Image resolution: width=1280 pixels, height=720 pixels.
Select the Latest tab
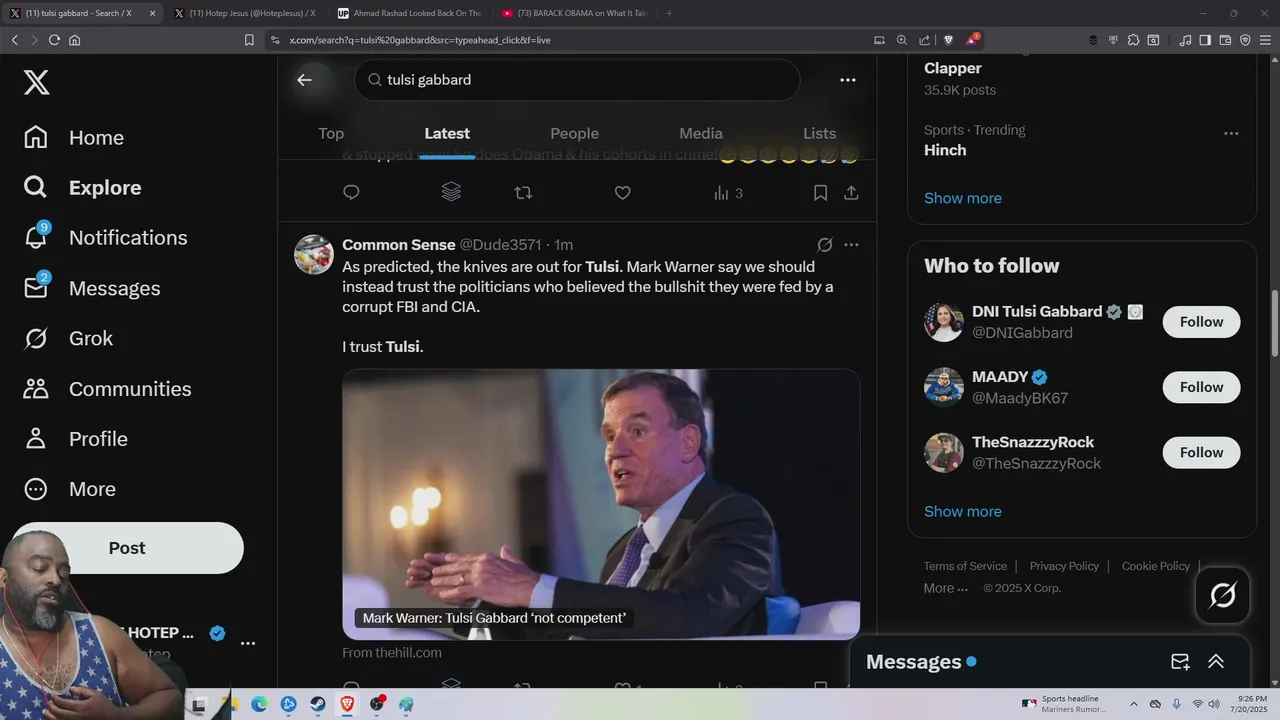[447, 133]
